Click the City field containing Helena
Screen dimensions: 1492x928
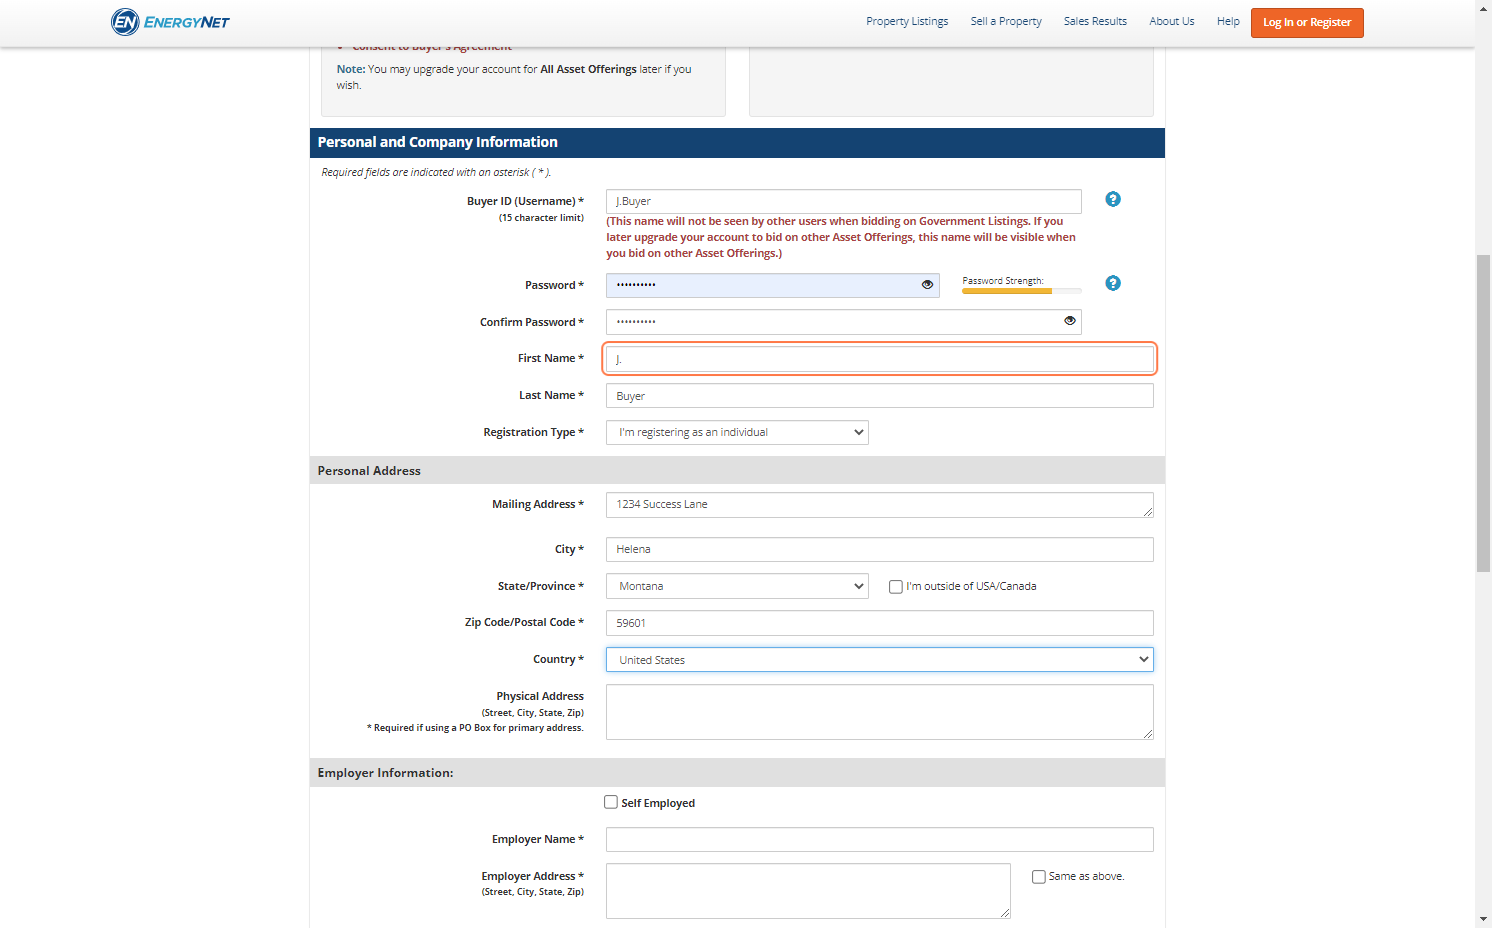pos(880,549)
